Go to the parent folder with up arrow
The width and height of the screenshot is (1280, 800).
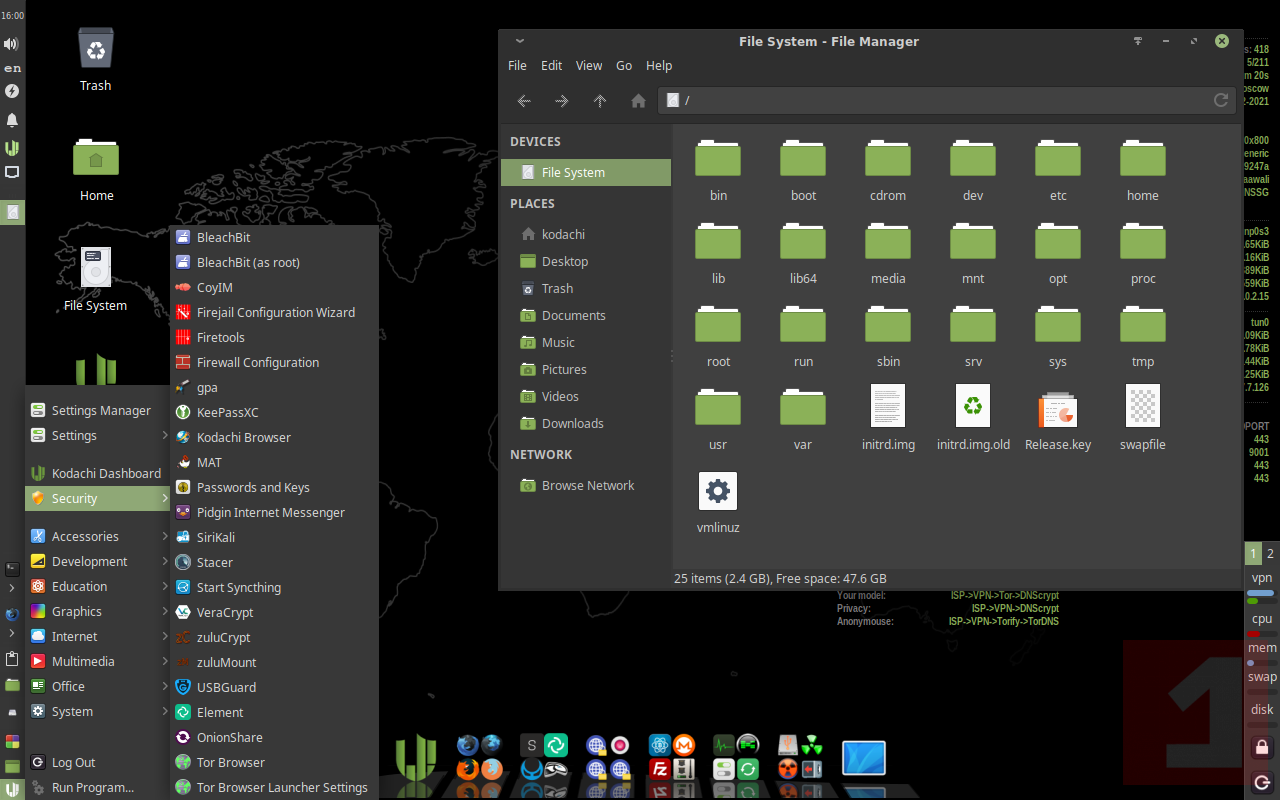[x=600, y=101]
